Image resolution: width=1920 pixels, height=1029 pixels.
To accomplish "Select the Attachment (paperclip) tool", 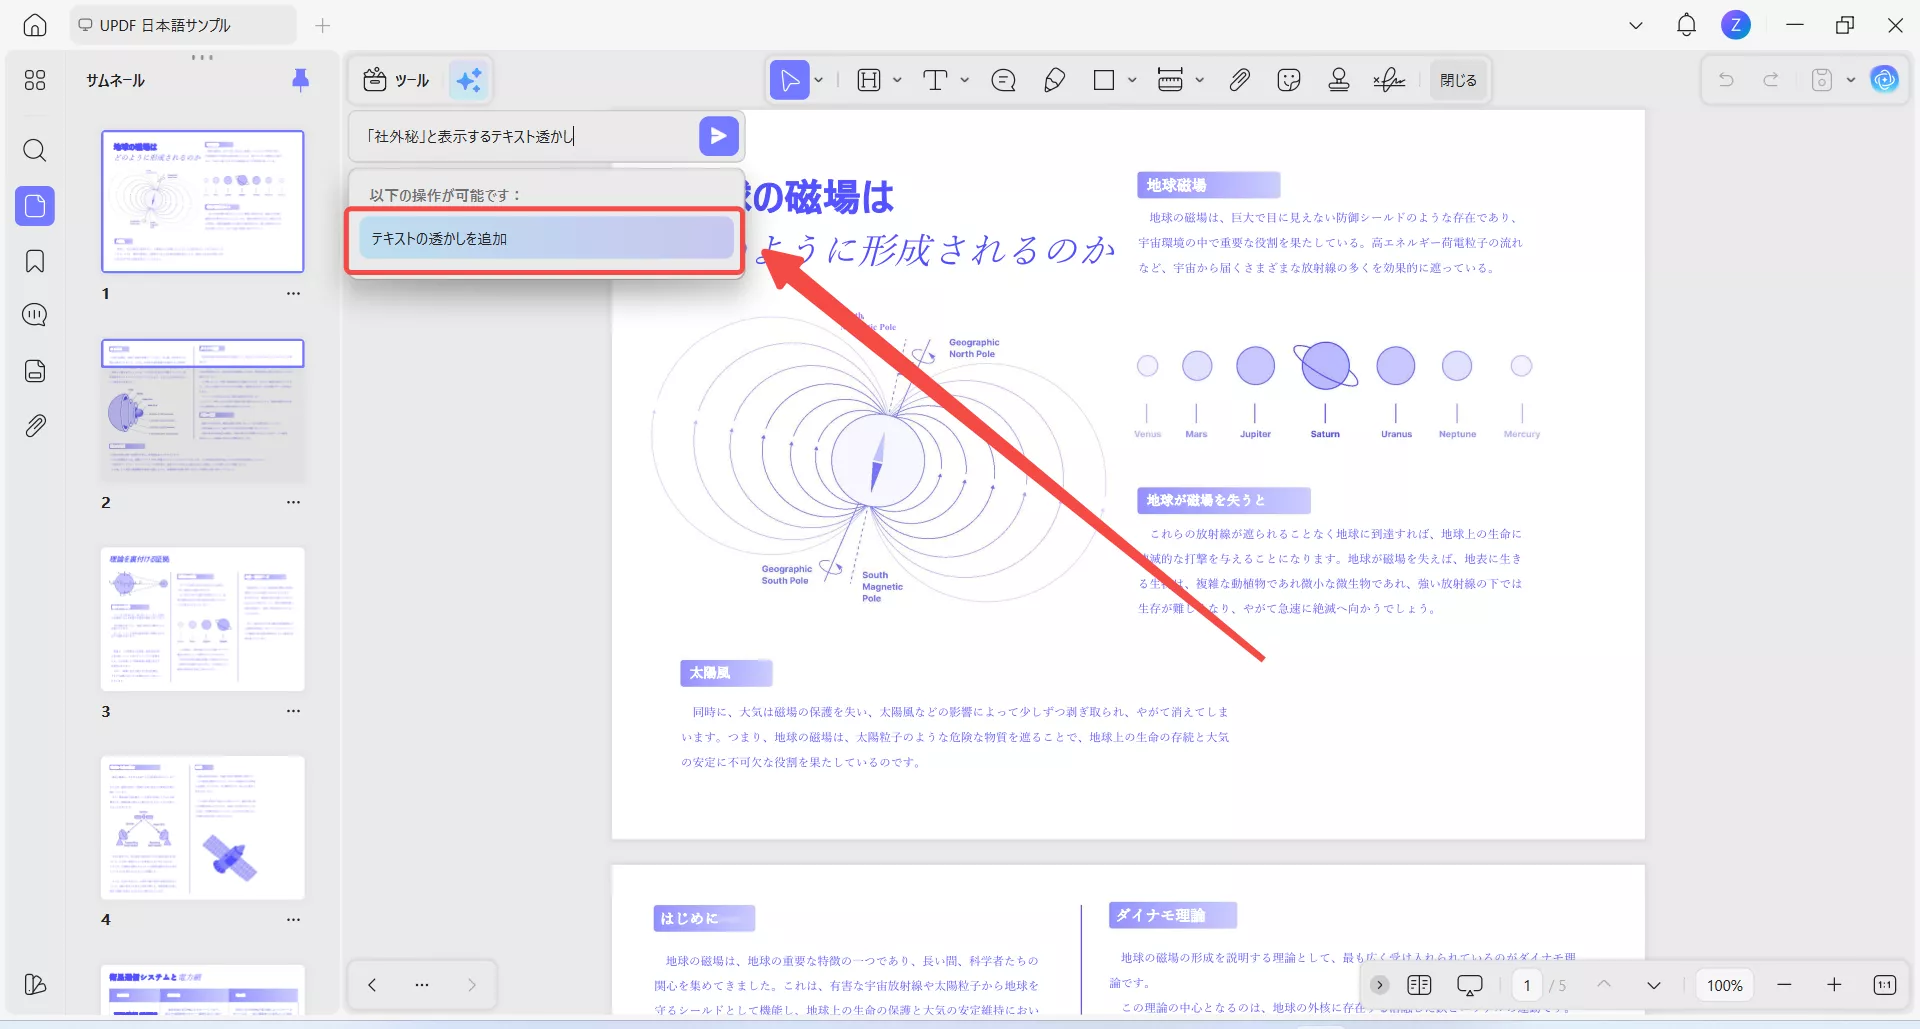I will pos(1240,80).
